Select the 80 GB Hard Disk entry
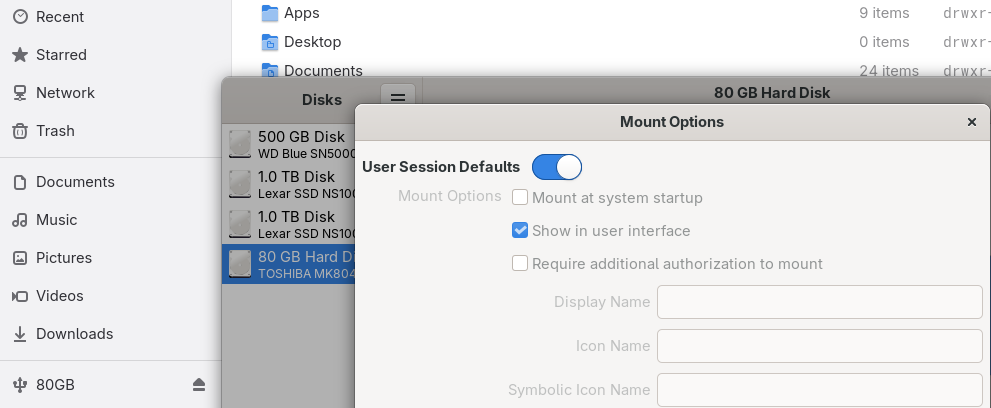This screenshot has height=408, width=991. (290, 264)
